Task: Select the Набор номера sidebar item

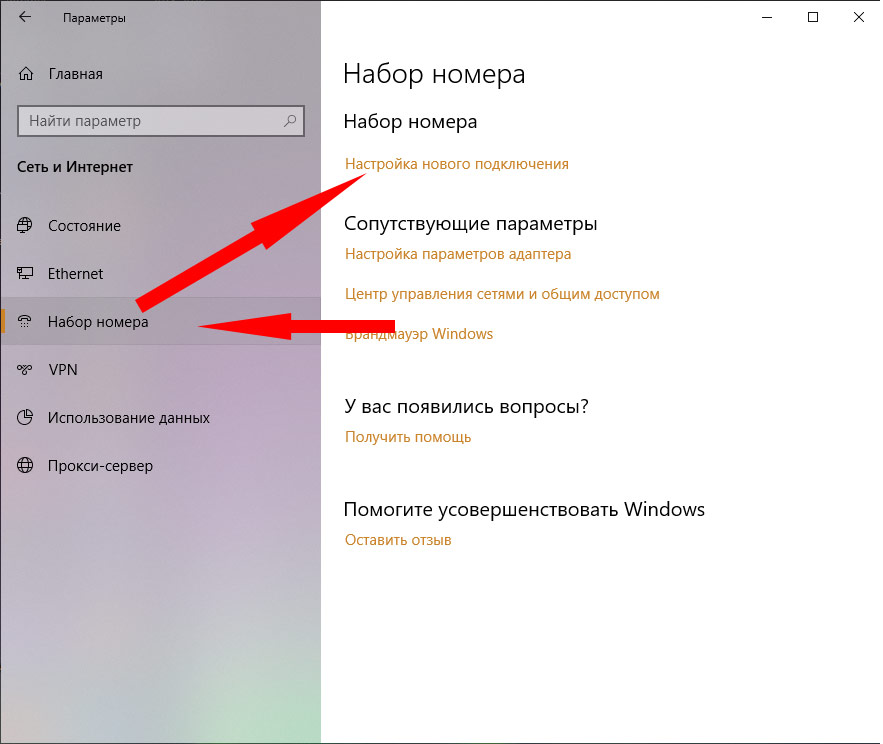Action: (x=160, y=322)
